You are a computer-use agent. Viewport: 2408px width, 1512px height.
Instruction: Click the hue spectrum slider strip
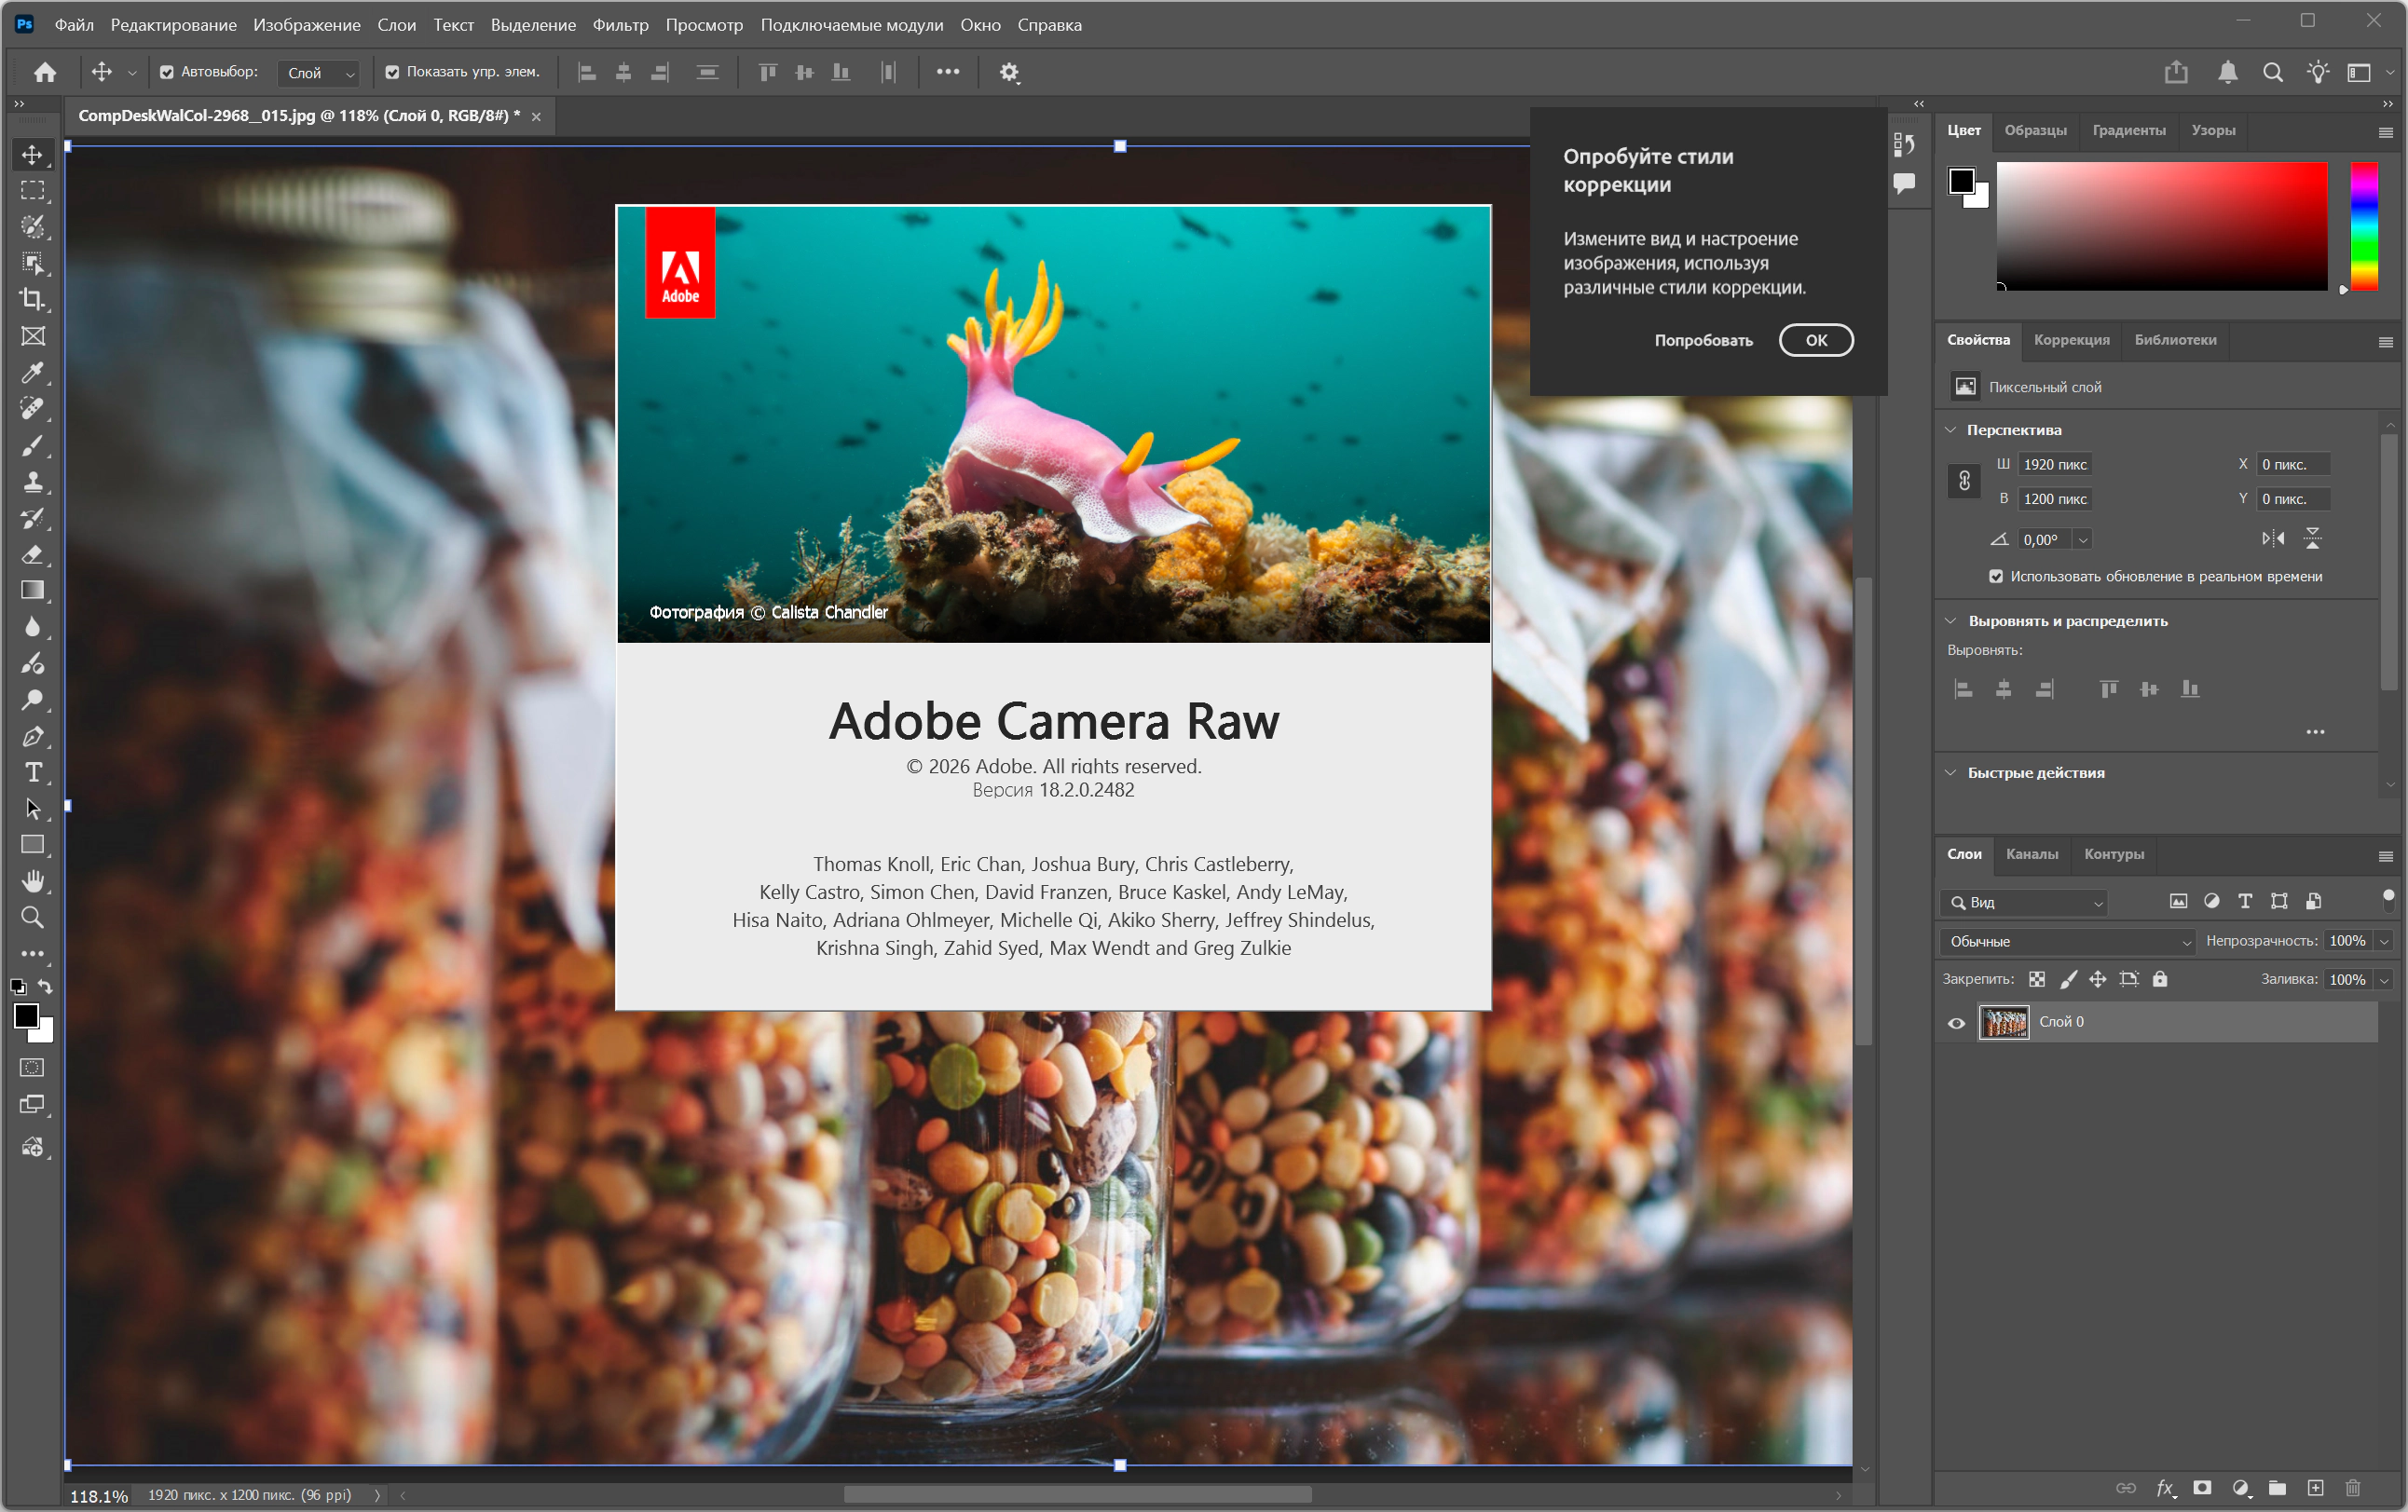point(2364,226)
